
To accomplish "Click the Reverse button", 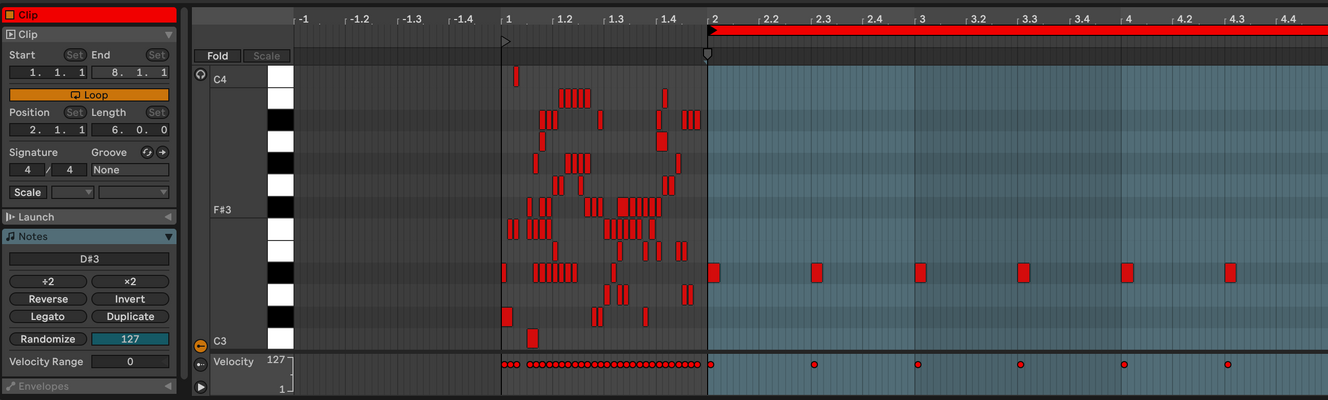I will 48,299.
